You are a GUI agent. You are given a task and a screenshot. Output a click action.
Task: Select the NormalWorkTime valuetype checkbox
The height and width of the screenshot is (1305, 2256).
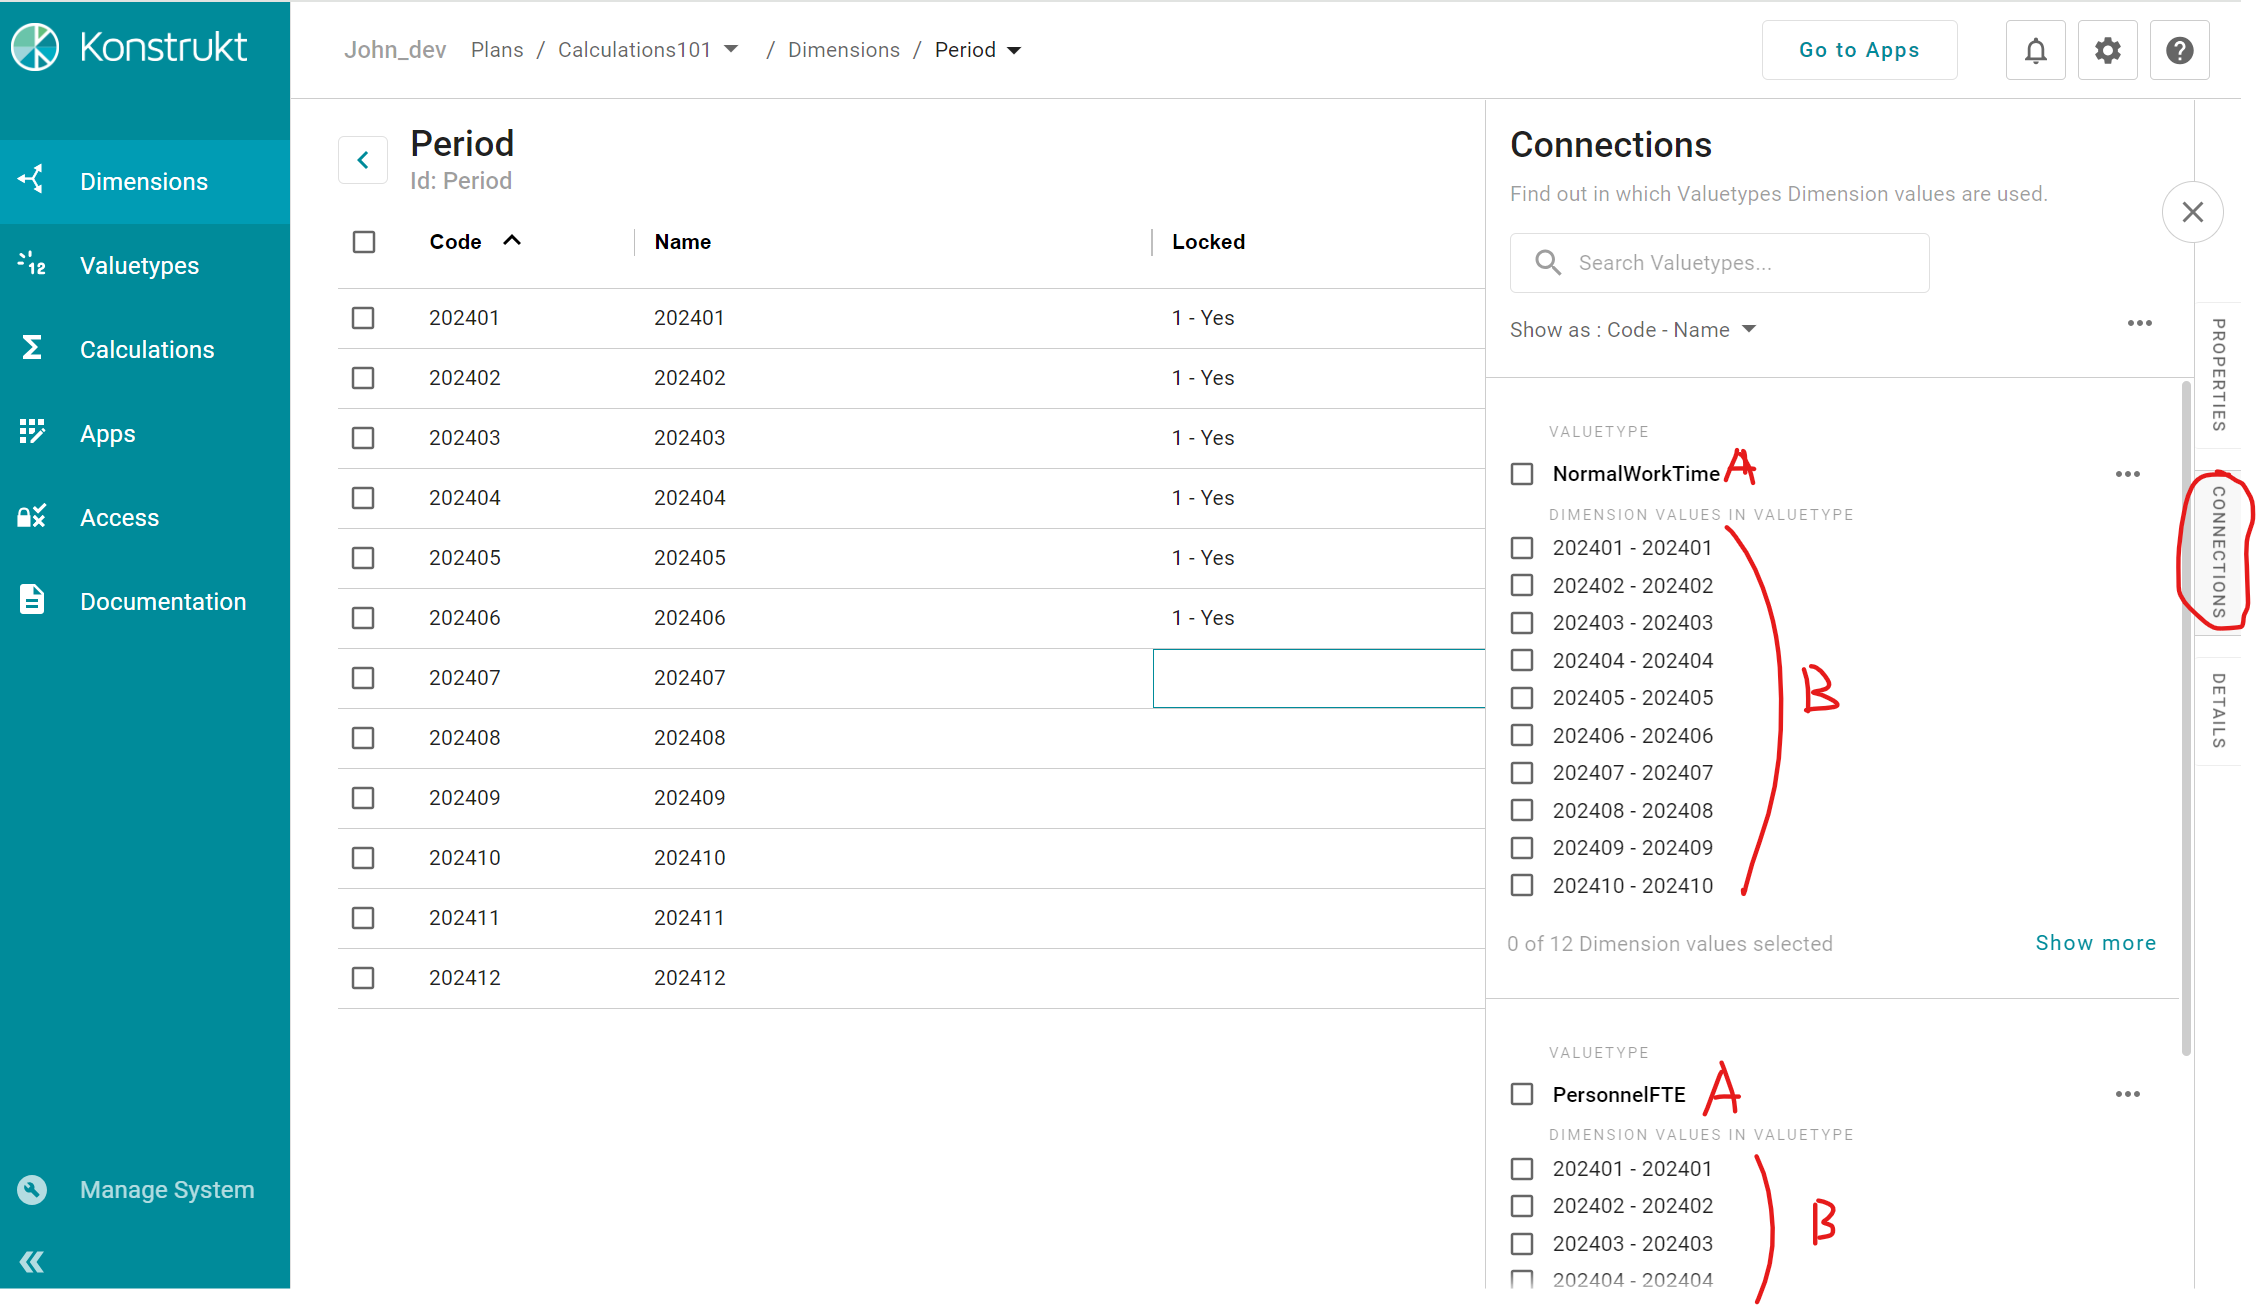click(x=1522, y=474)
